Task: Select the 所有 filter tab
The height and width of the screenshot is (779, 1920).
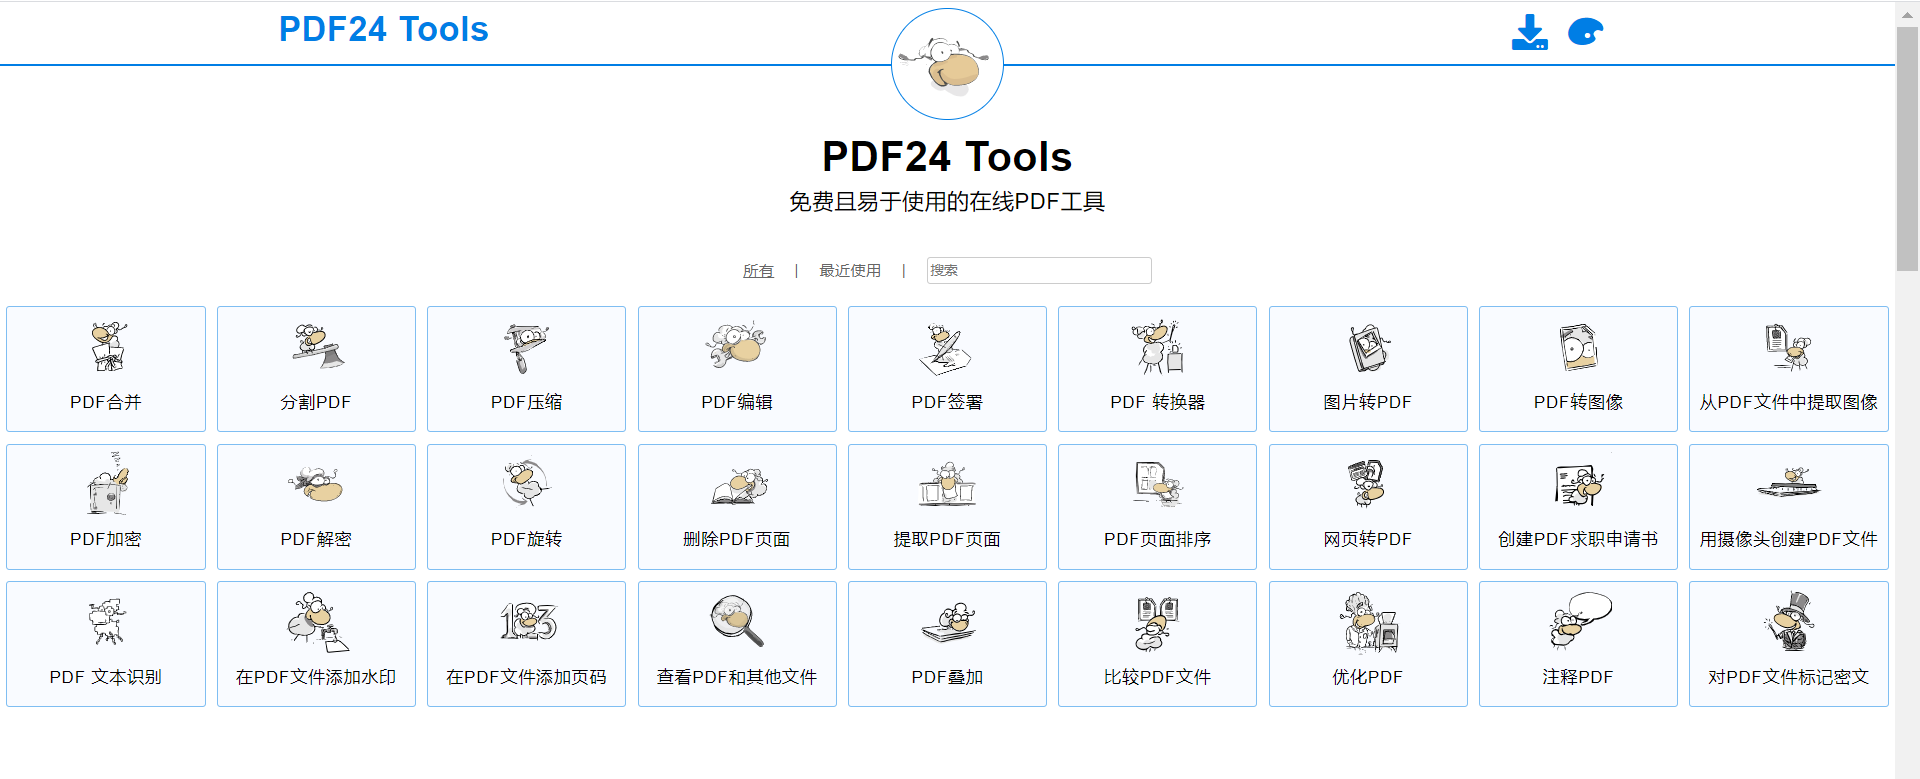Action: (758, 271)
